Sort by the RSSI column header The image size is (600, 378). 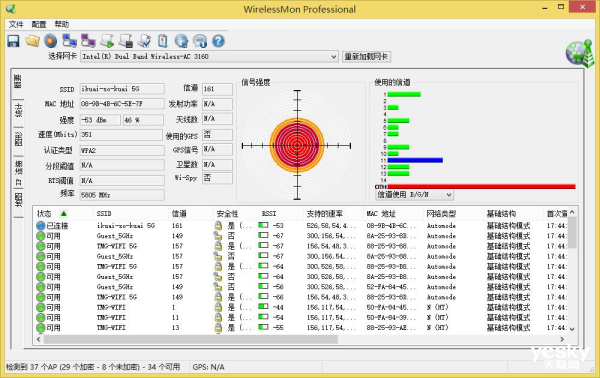click(280, 213)
